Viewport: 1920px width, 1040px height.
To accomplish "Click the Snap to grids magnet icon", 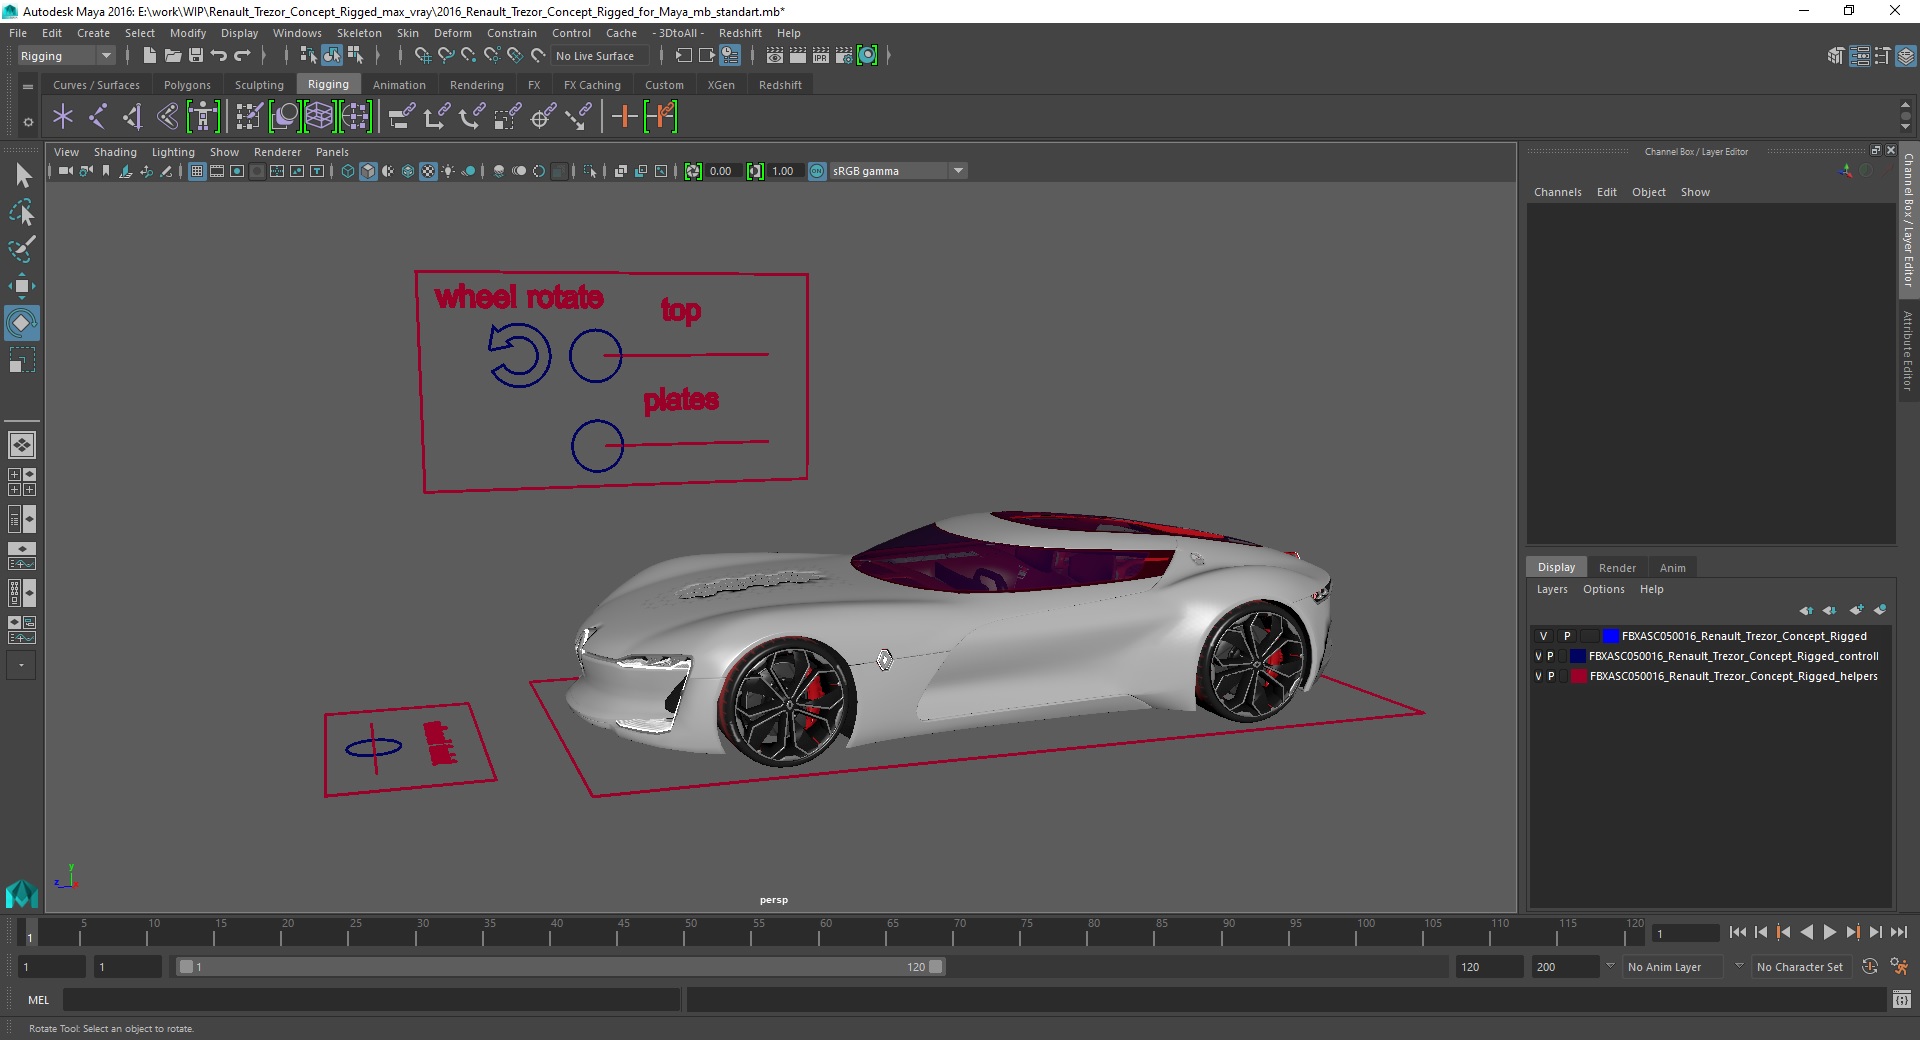I will (x=422, y=56).
